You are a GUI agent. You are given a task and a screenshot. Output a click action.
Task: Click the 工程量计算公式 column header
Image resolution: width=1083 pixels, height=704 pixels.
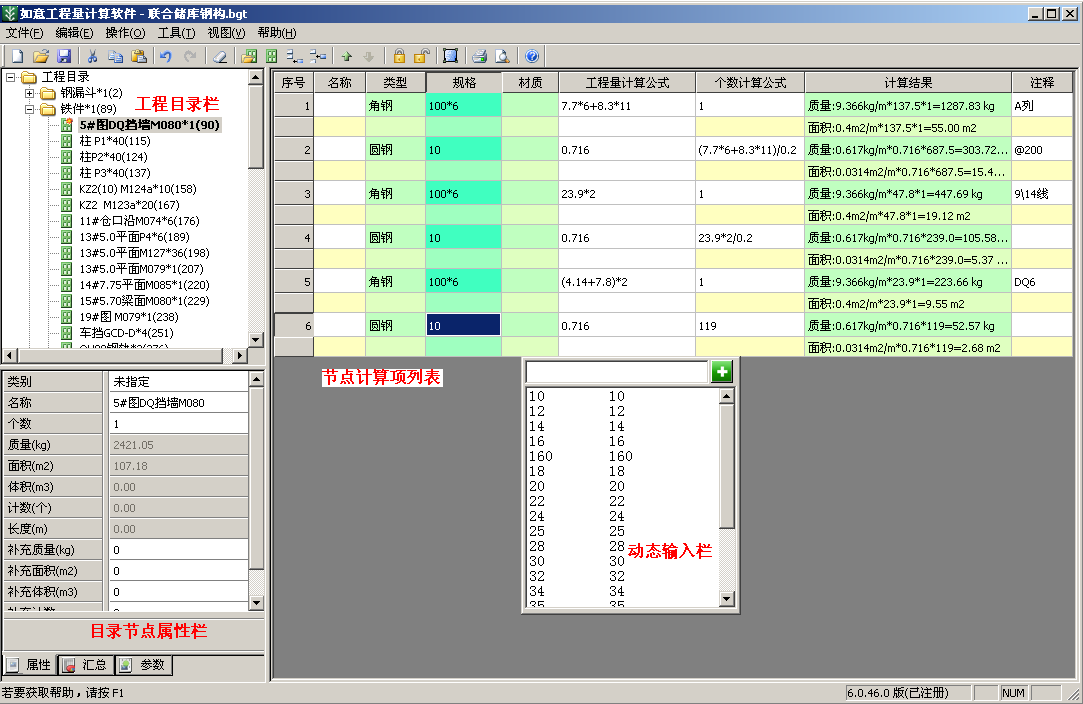627,83
